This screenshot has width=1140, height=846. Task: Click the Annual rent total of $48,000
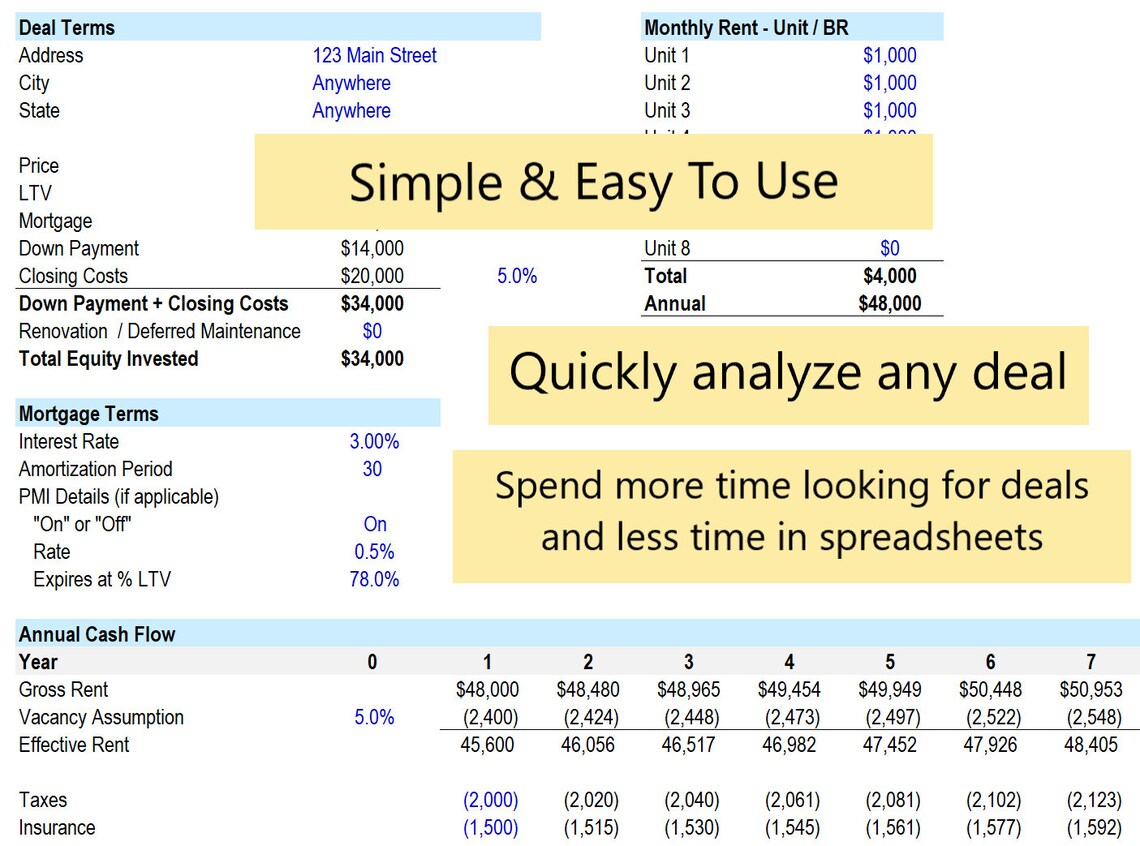pyautogui.click(x=889, y=303)
